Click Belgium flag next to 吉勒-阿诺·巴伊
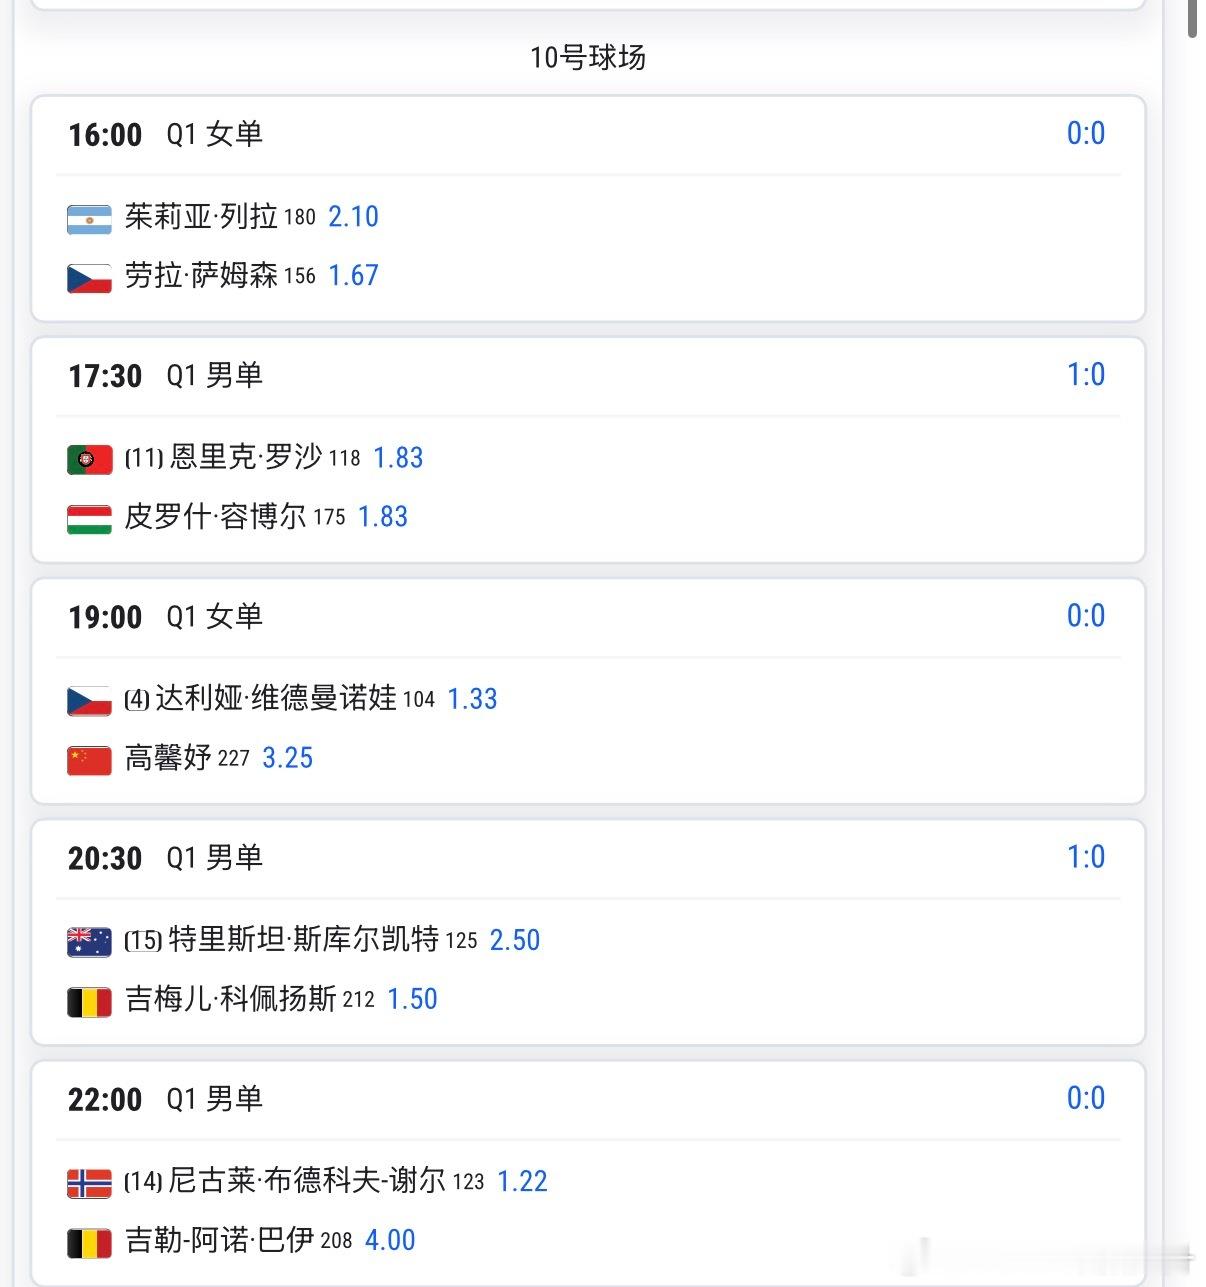 (89, 1242)
